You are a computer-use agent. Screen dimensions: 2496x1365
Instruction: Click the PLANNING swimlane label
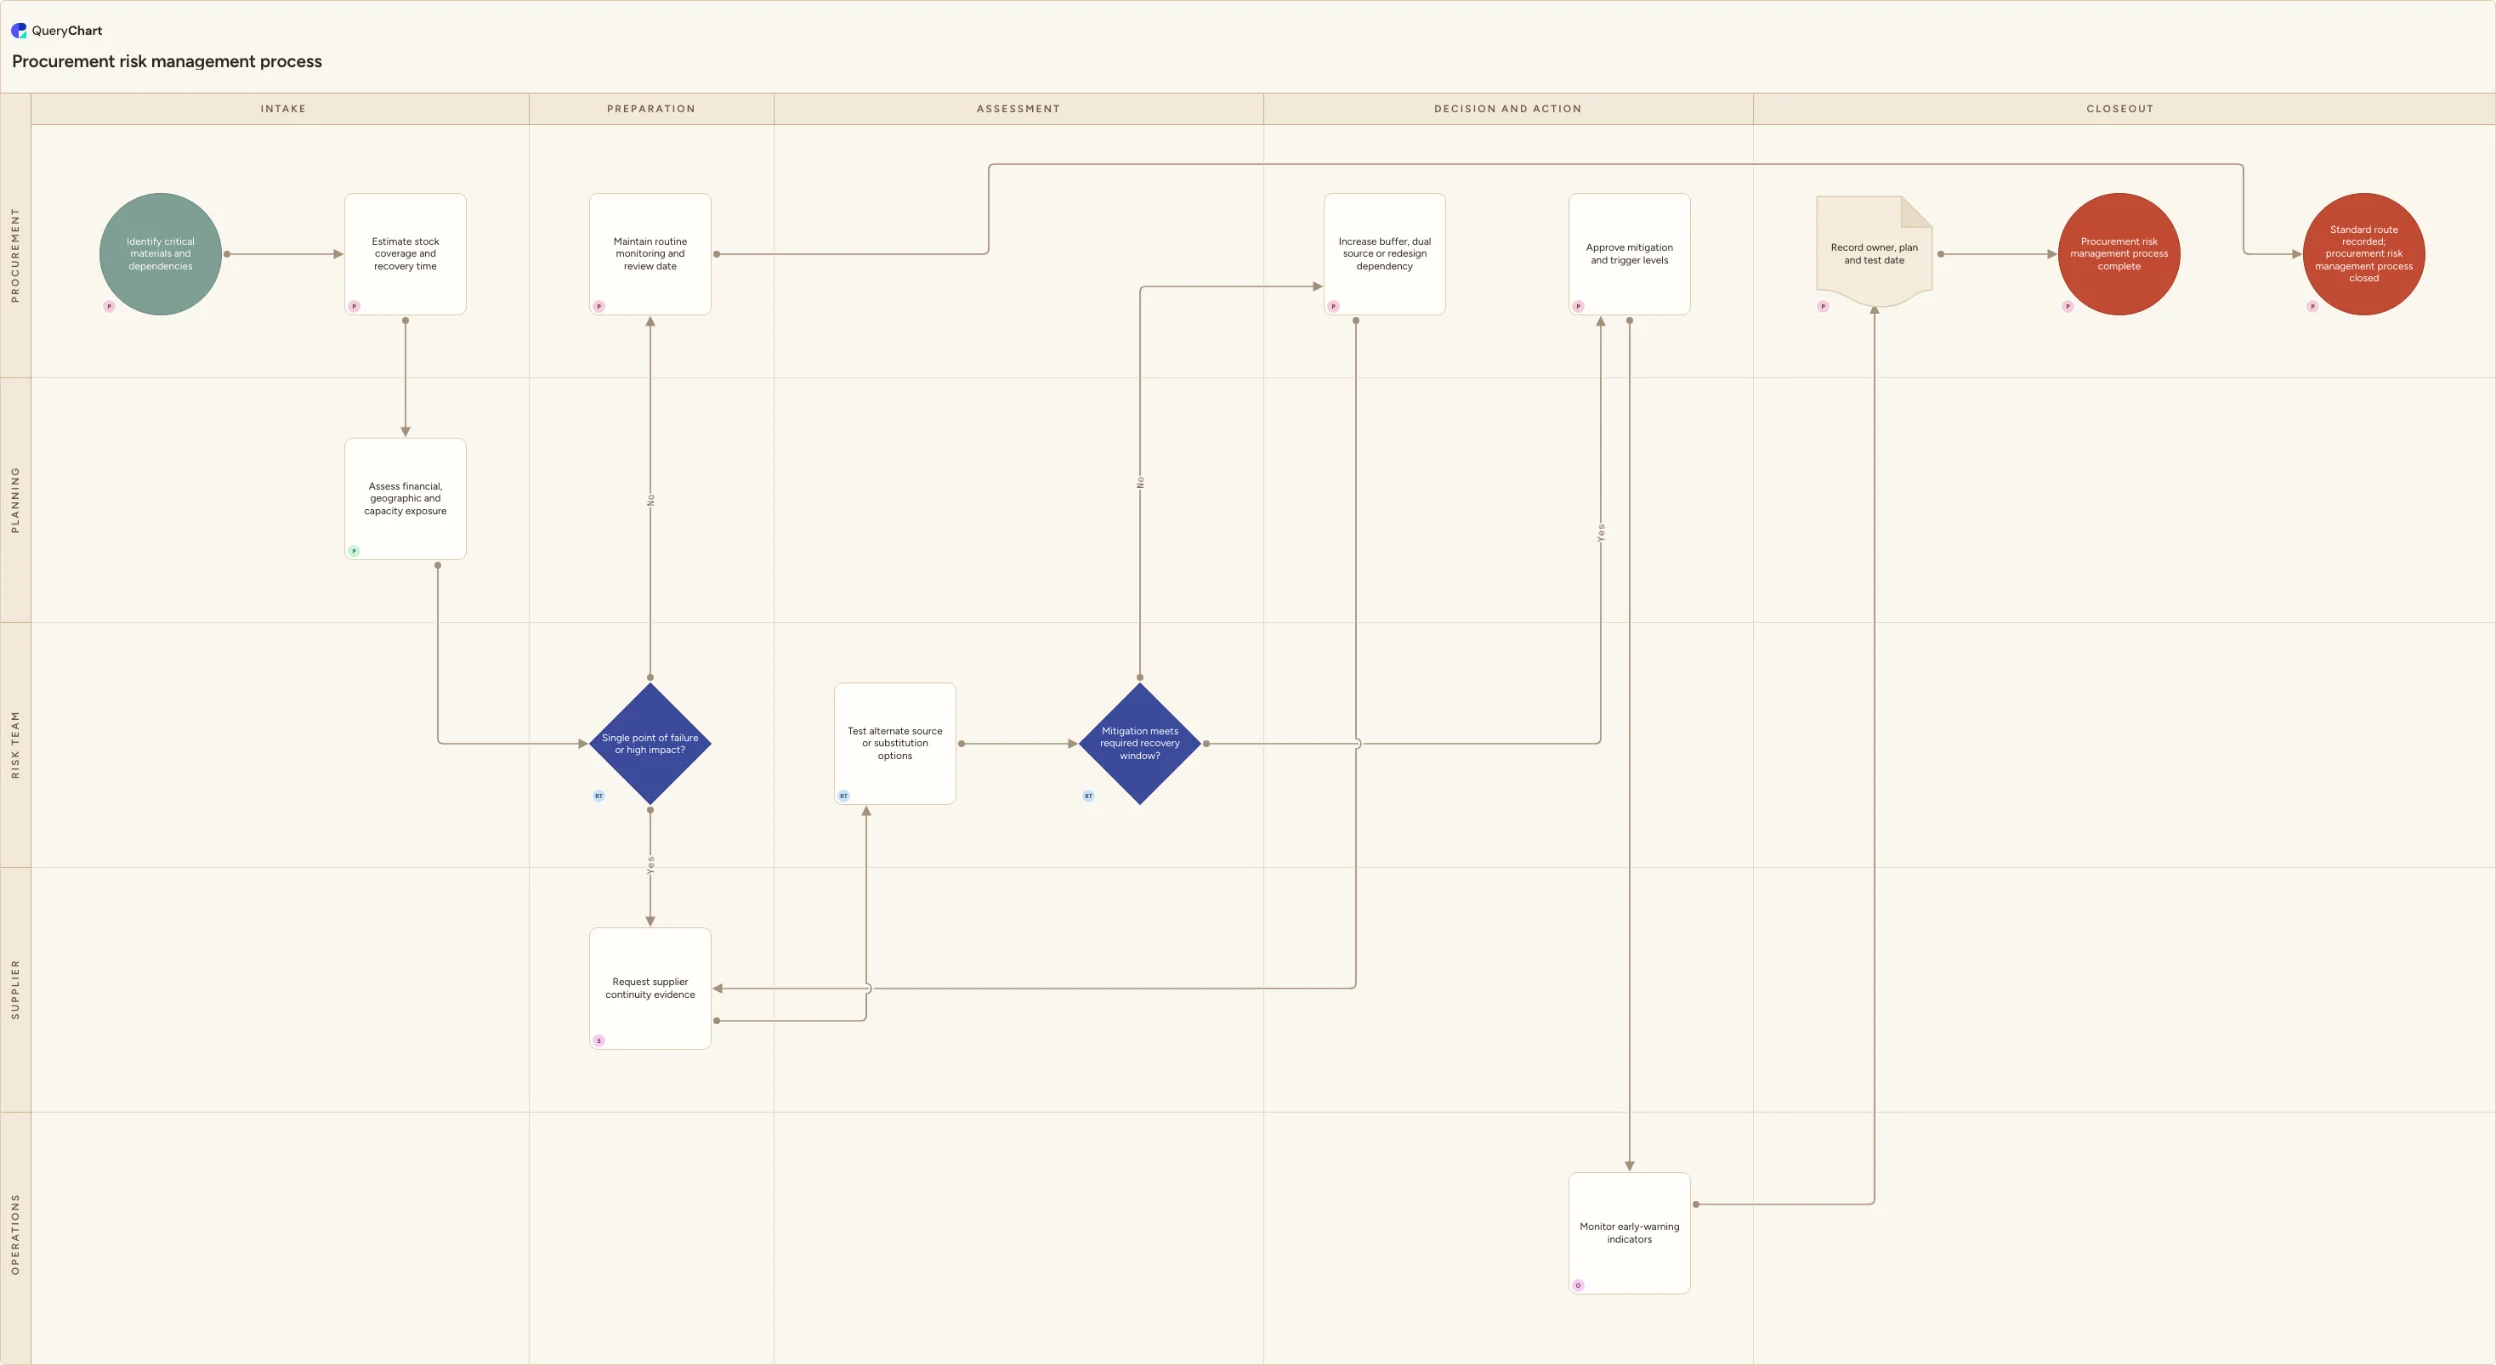pos(15,500)
